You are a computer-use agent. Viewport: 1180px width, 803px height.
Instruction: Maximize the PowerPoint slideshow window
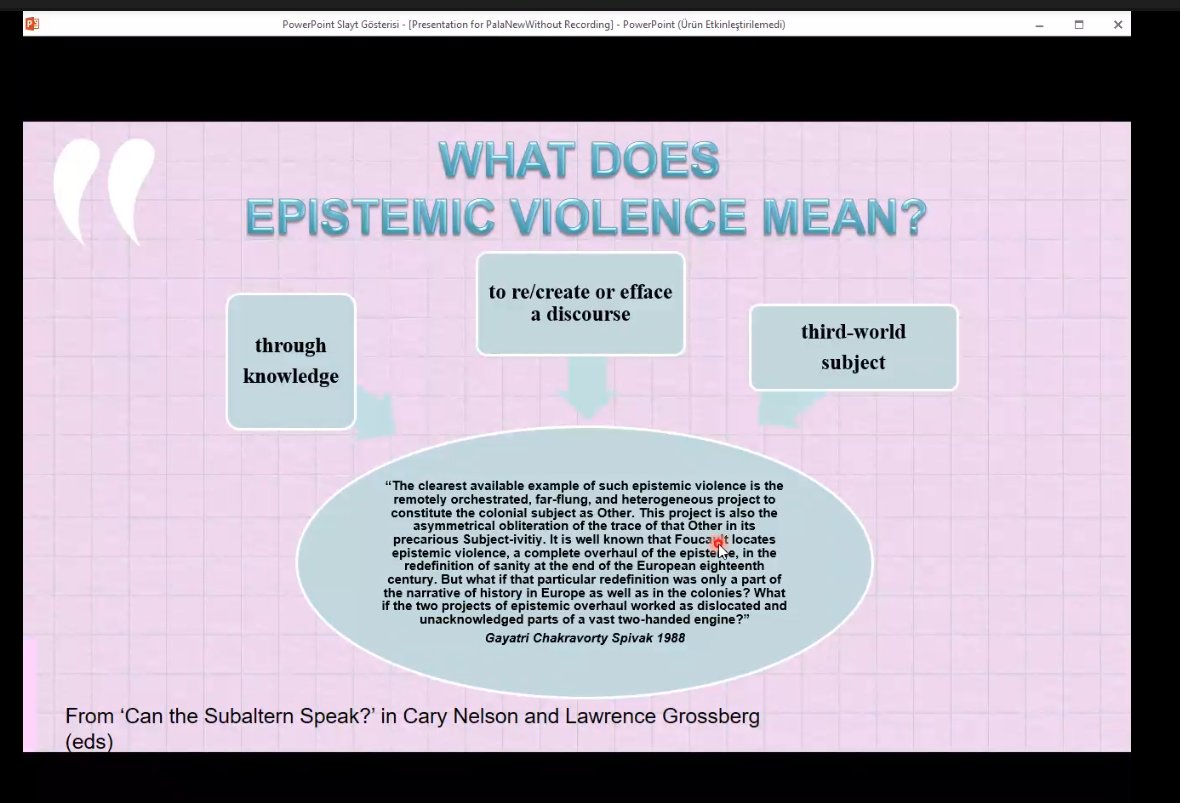[x=1078, y=25]
